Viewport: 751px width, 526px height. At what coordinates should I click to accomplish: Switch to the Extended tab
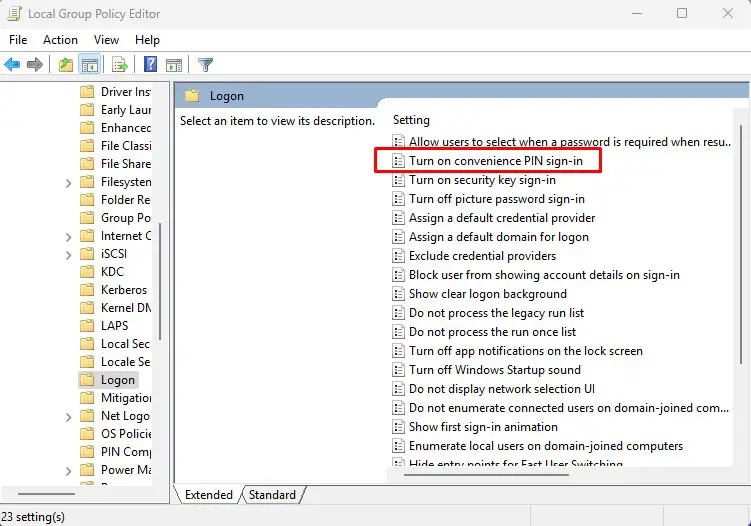click(x=208, y=494)
